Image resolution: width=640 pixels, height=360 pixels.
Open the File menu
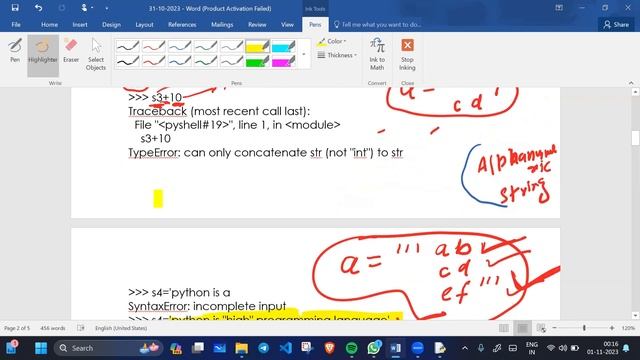pos(16,24)
